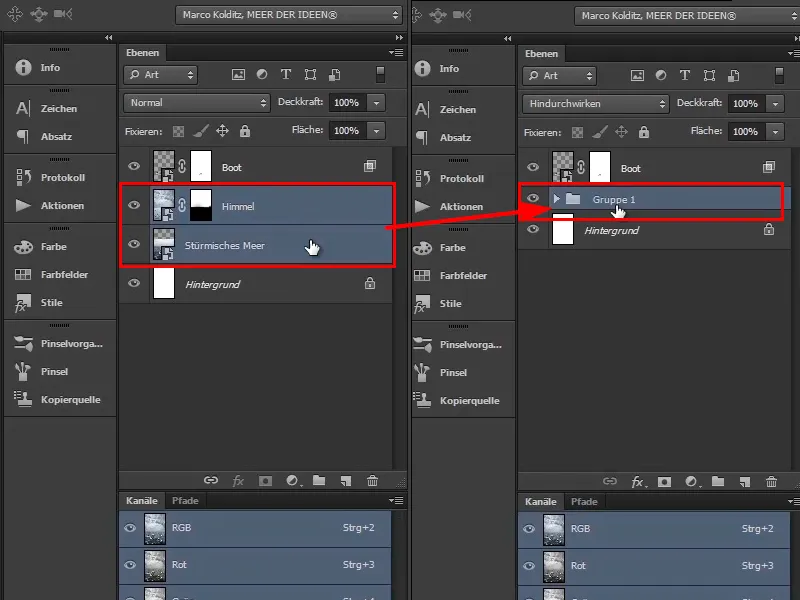
Task: Toggle layer filter switch in left panel
Action: tap(380, 74)
